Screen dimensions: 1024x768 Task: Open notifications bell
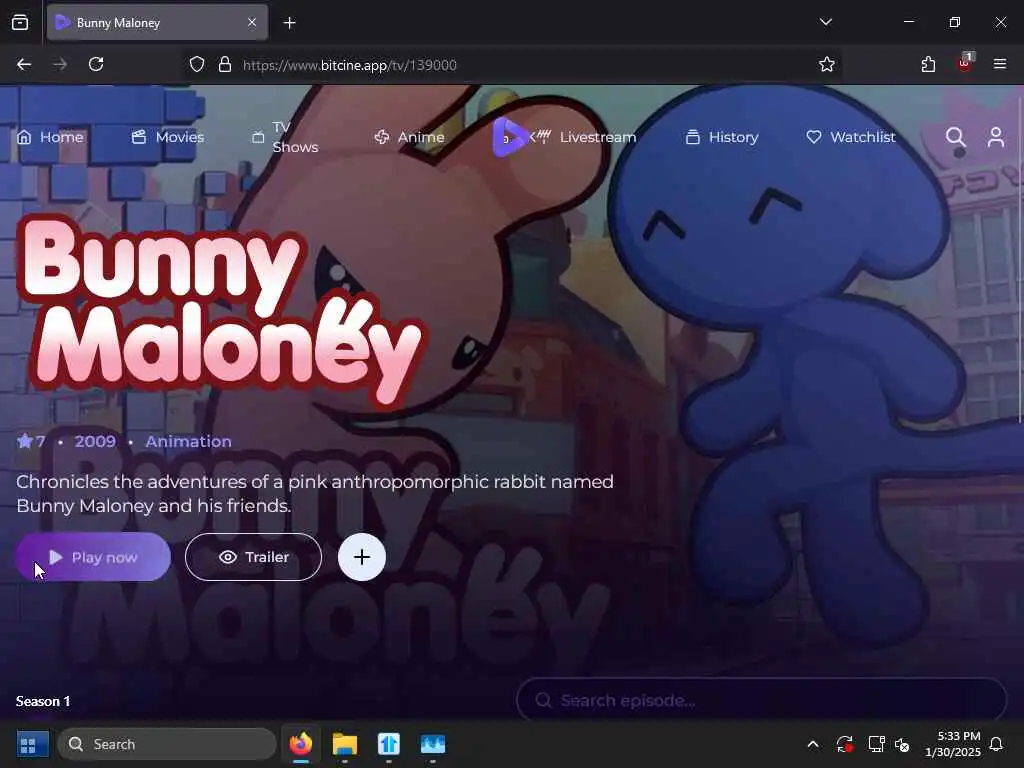tap(997, 744)
